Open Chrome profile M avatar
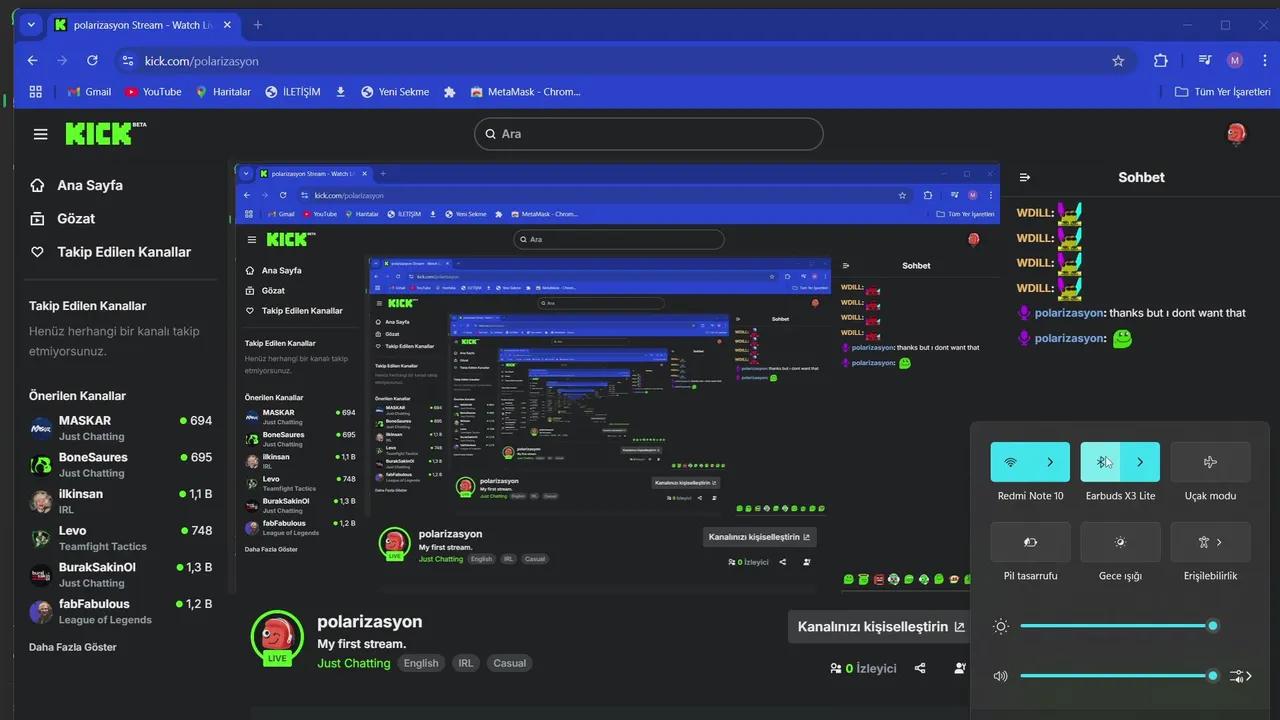1280x720 pixels. pos(1235,61)
